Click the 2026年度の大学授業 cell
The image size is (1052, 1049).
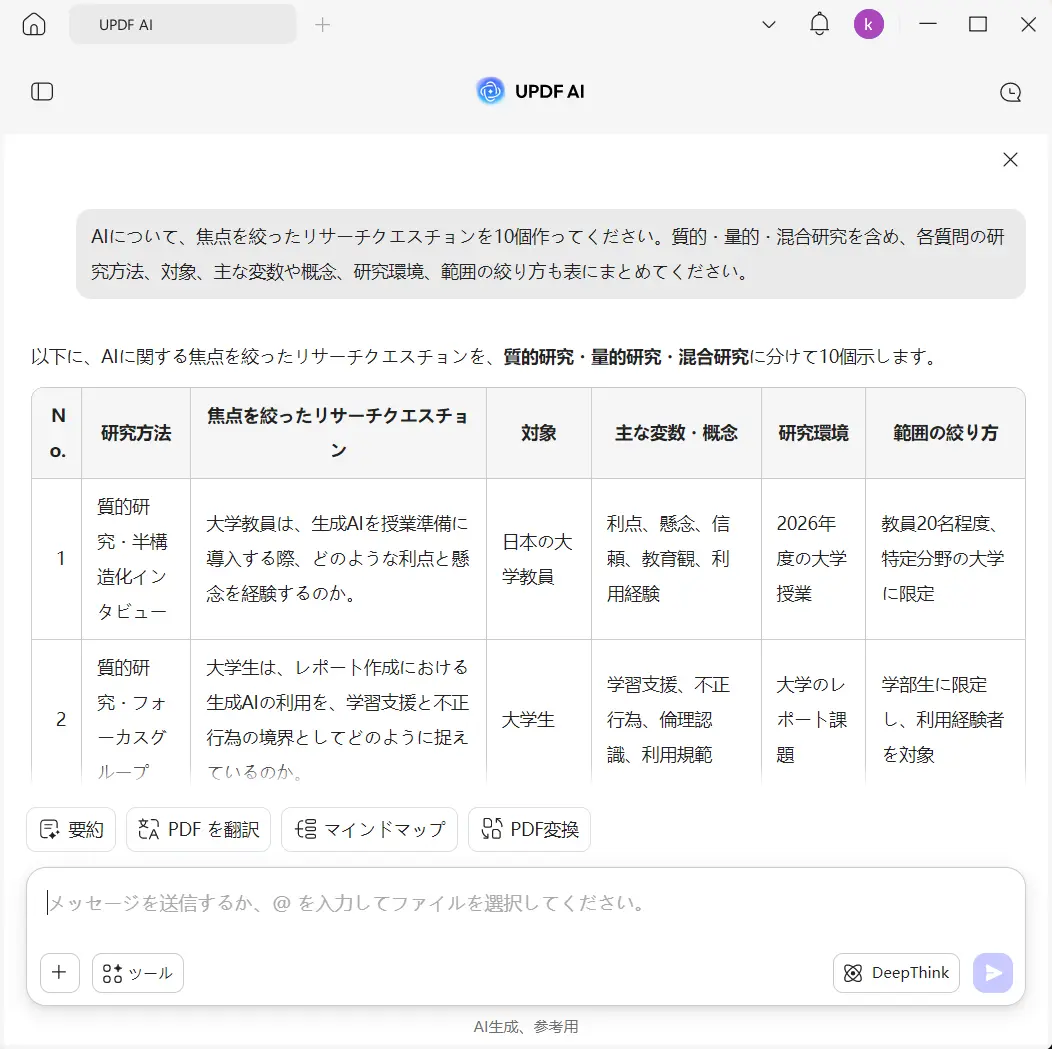pyautogui.click(x=813, y=559)
